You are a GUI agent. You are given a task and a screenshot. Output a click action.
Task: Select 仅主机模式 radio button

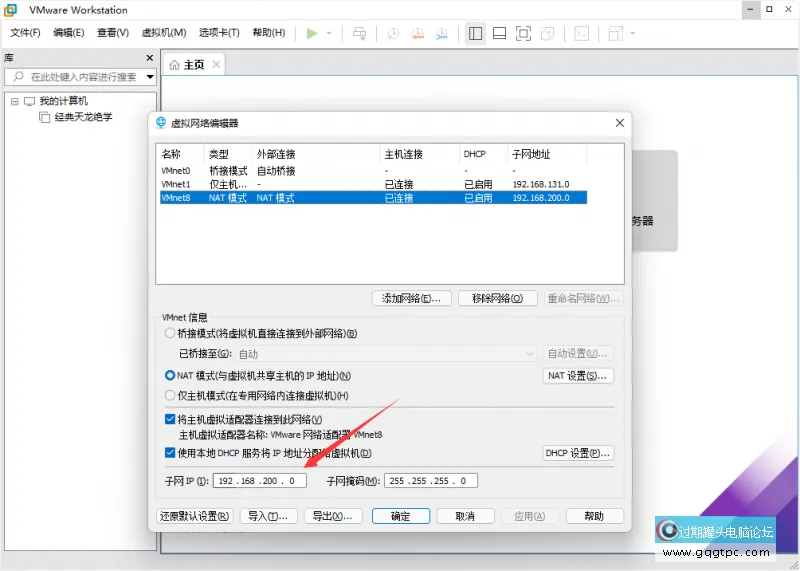170,395
